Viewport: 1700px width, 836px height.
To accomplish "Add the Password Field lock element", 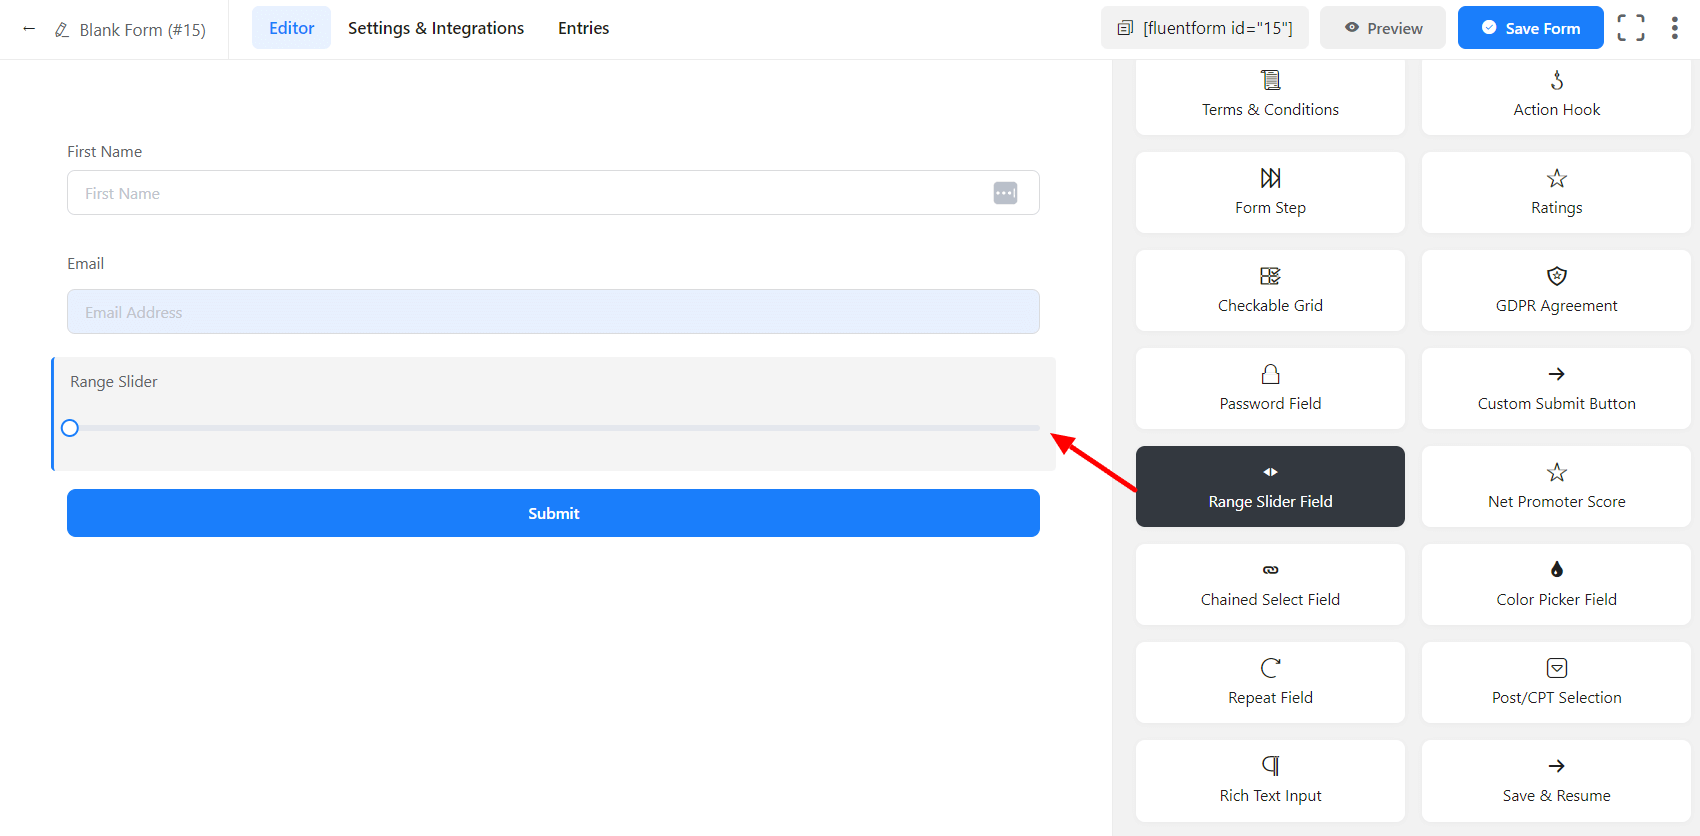I will [x=1270, y=388].
